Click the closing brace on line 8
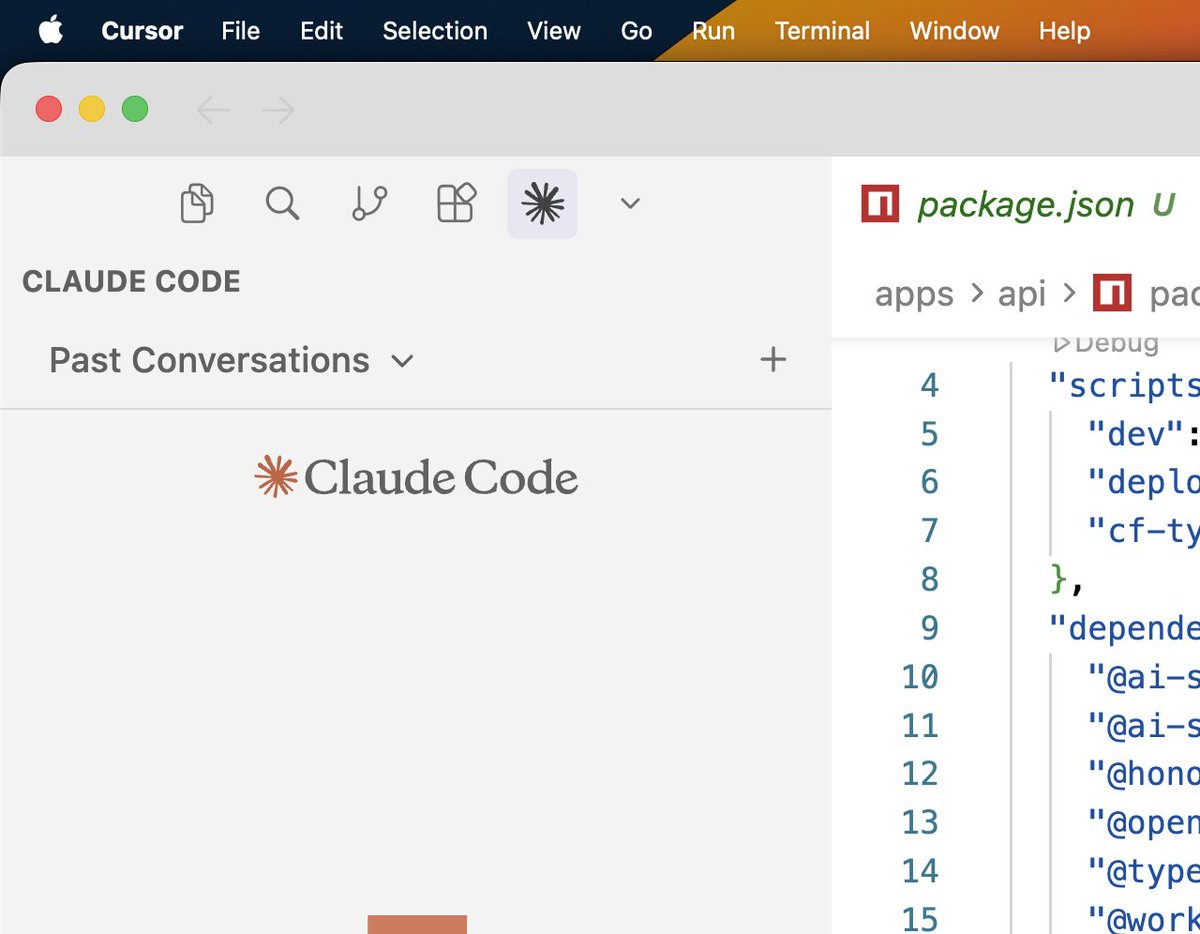This screenshot has height=934, width=1200. pyautogui.click(x=1058, y=580)
